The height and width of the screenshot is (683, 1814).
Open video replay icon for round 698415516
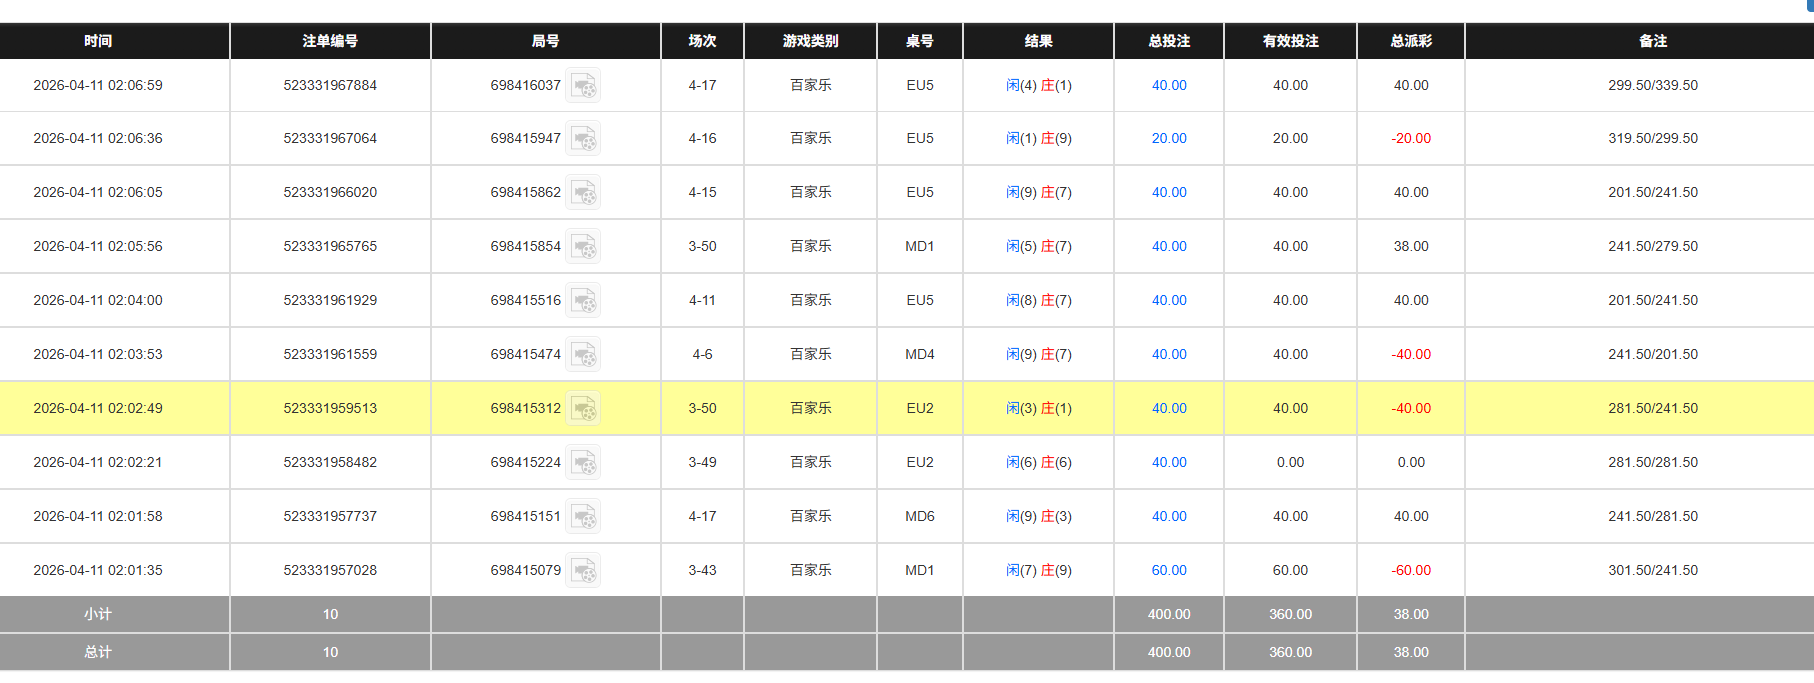[584, 301]
